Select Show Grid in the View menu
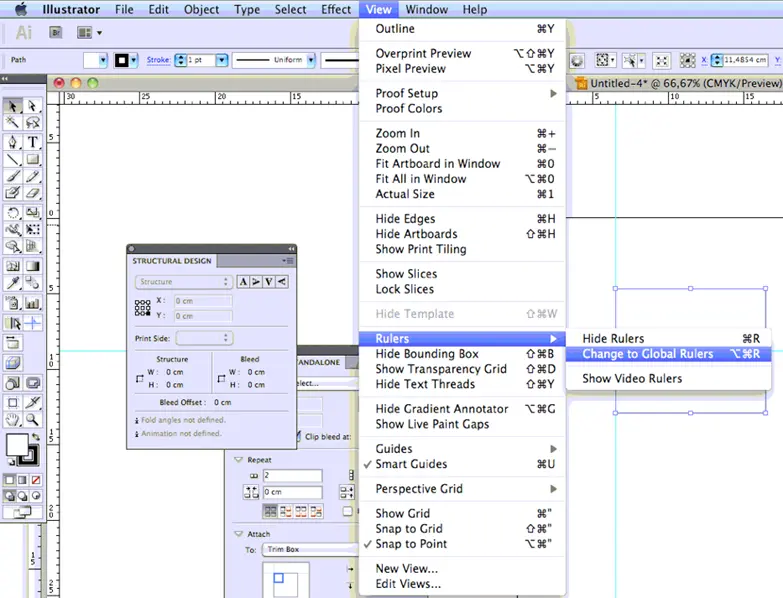Screen dimensions: 783x598 point(462,514)
